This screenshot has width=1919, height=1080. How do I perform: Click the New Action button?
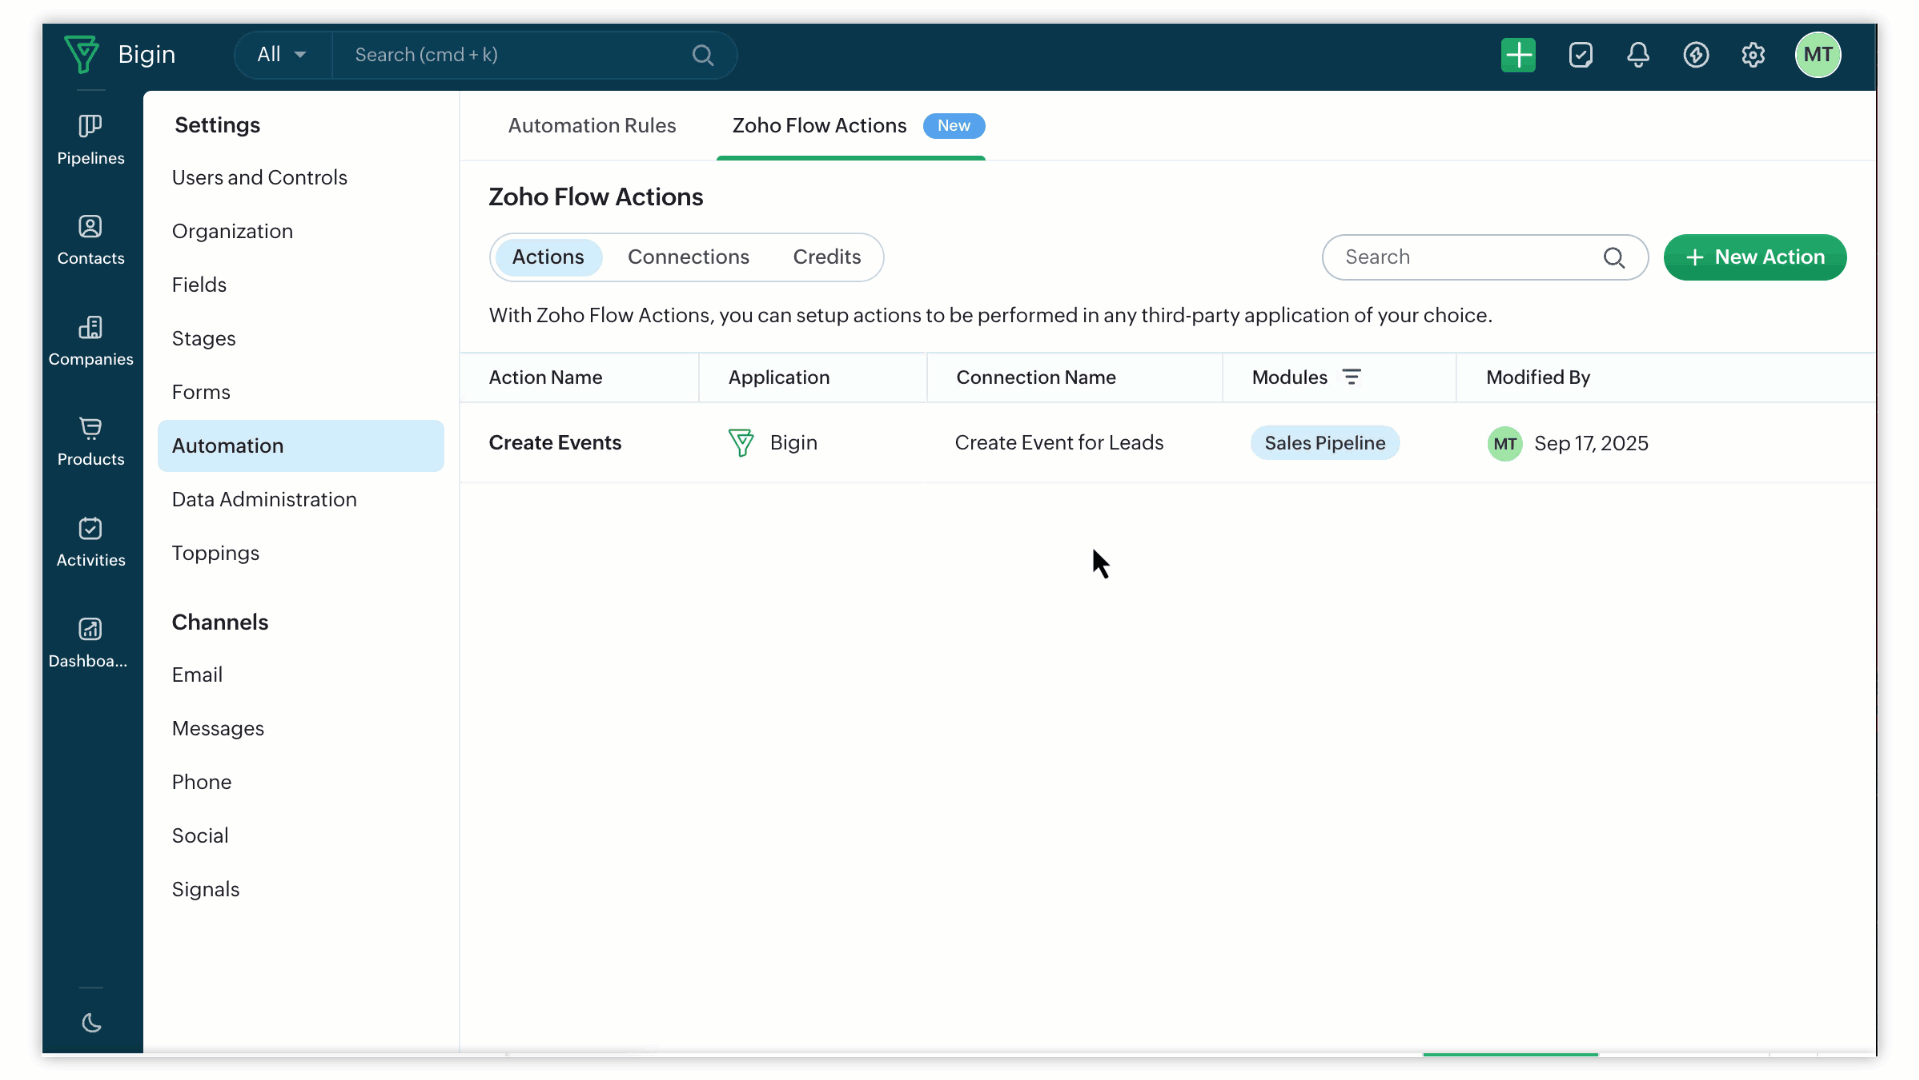pyautogui.click(x=1754, y=257)
